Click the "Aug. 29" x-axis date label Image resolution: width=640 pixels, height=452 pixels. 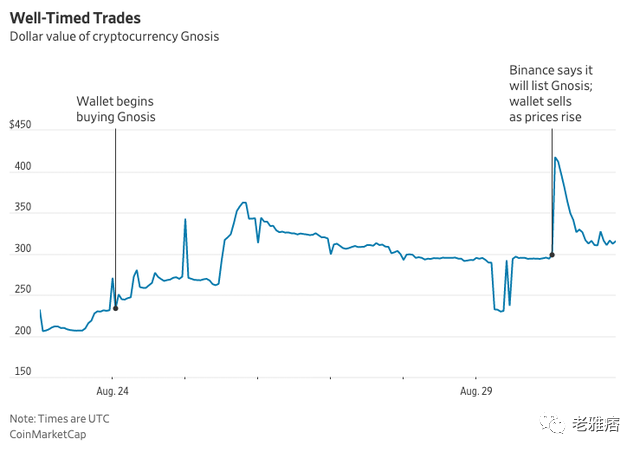coord(474,390)
